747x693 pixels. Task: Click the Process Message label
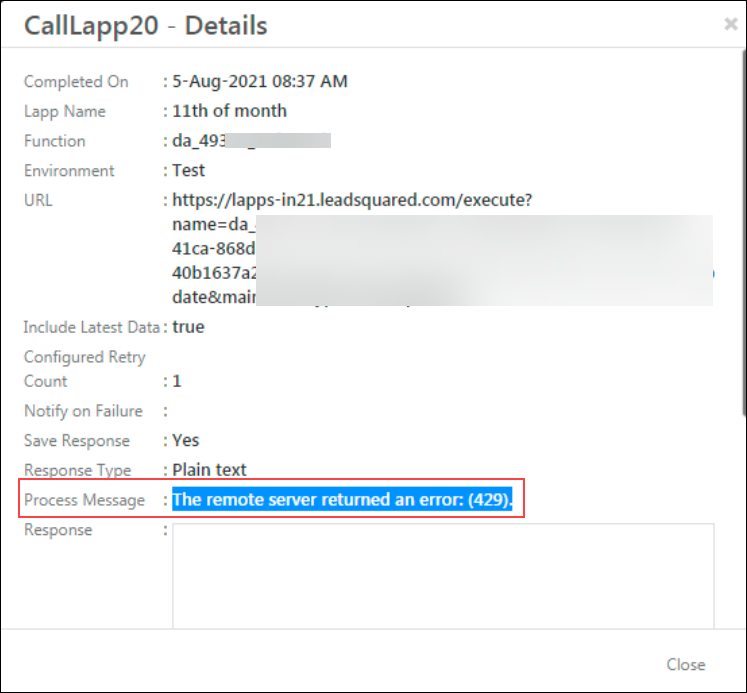pos(84,500)
